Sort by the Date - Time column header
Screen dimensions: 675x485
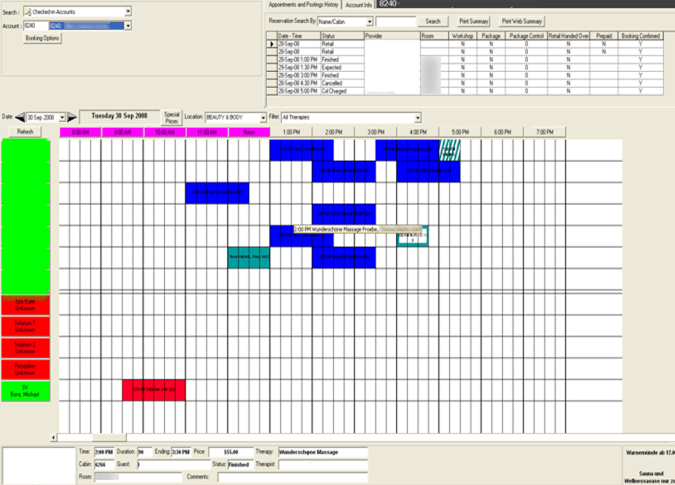[299, 36]
